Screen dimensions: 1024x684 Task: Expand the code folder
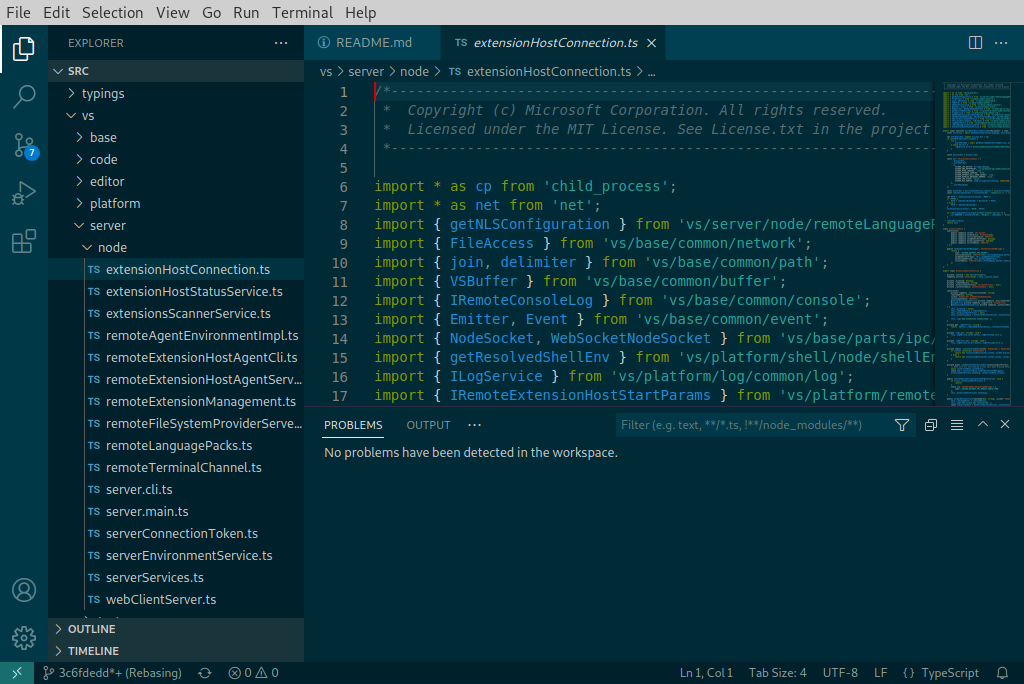pyautogui.click(x=176, y=159)
